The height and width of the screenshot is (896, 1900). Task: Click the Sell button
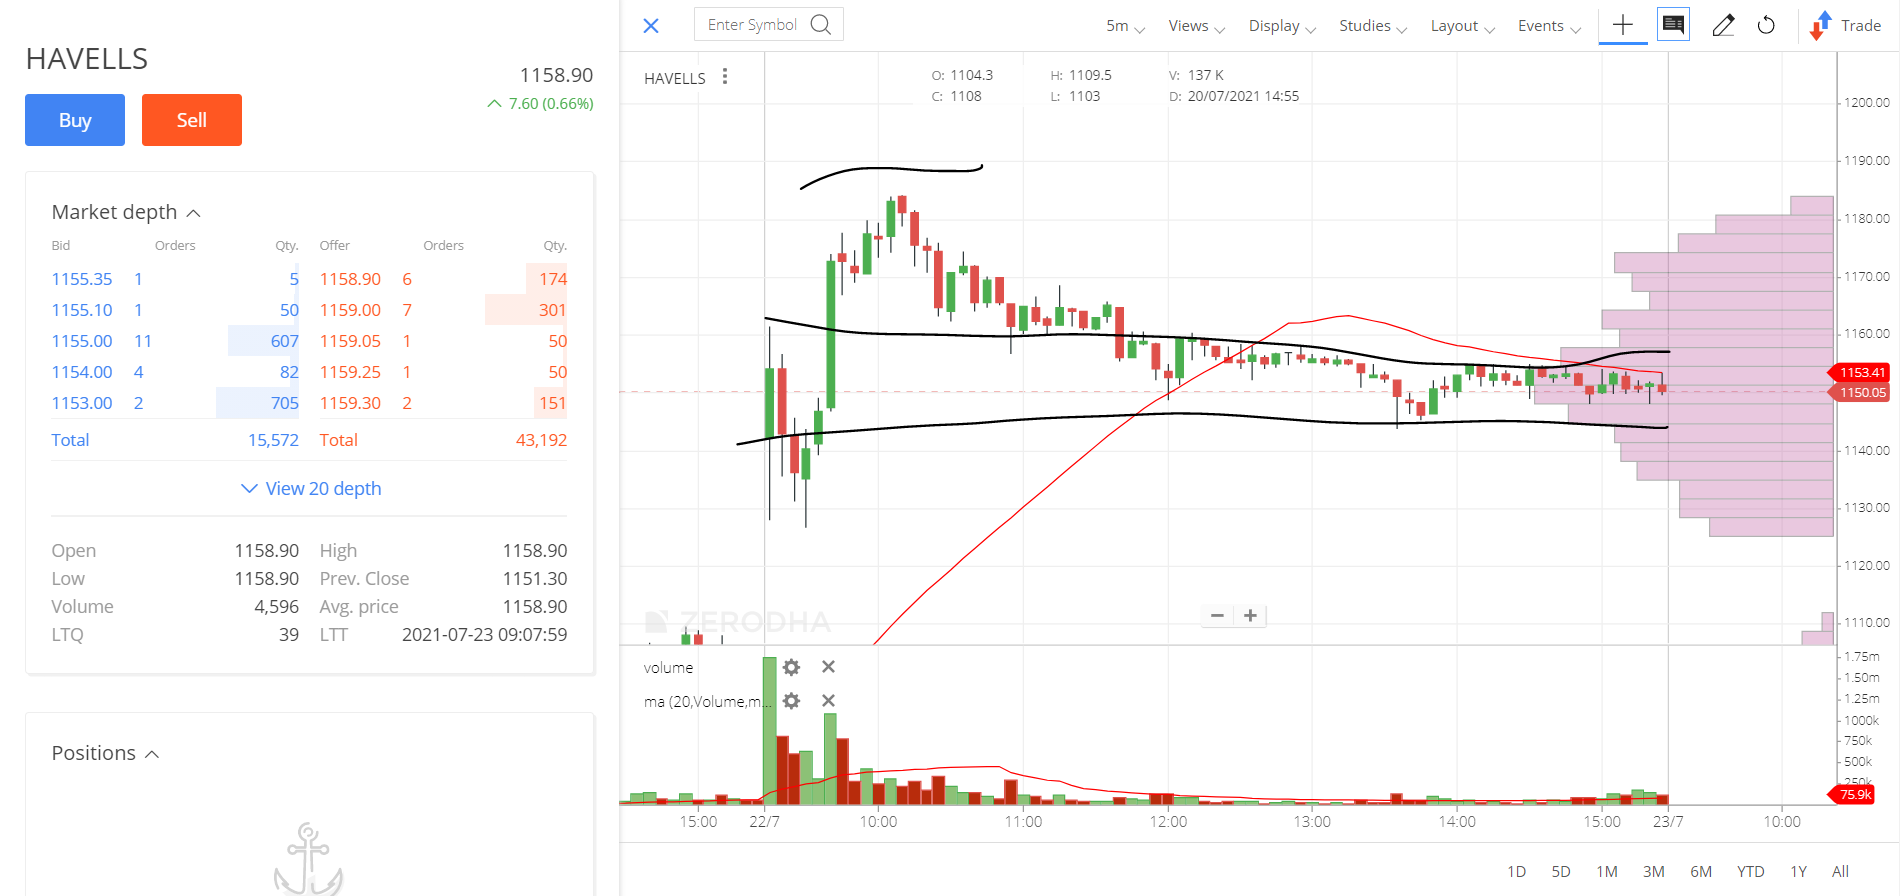[192, 120]
